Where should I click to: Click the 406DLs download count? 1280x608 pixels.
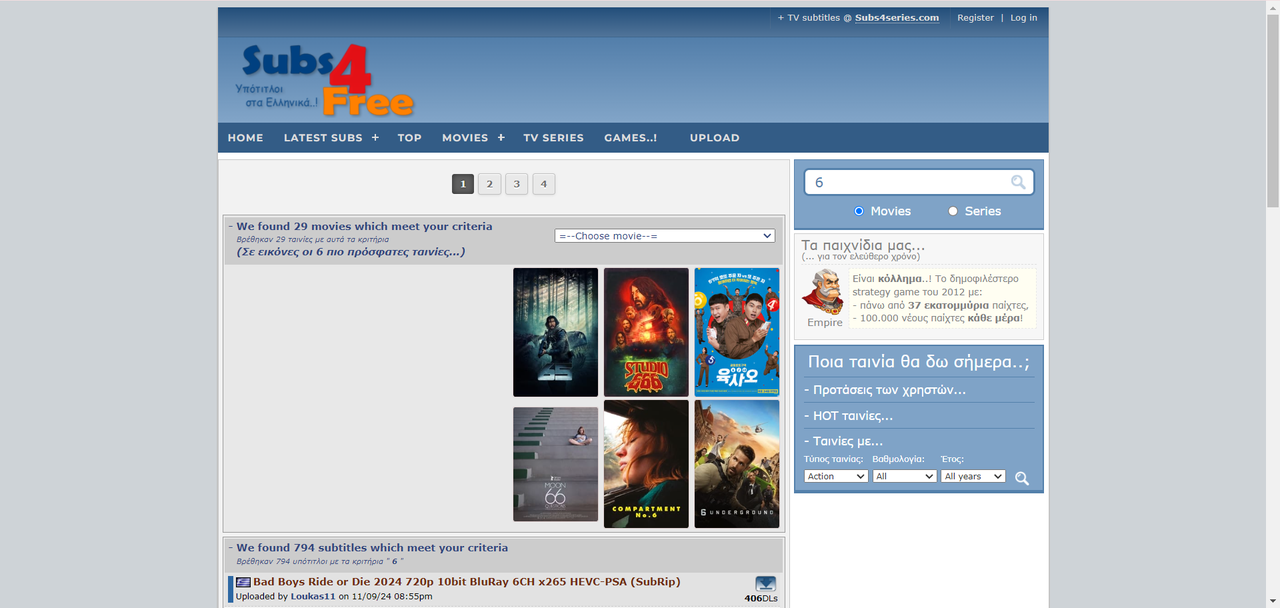tap(761, 599)
